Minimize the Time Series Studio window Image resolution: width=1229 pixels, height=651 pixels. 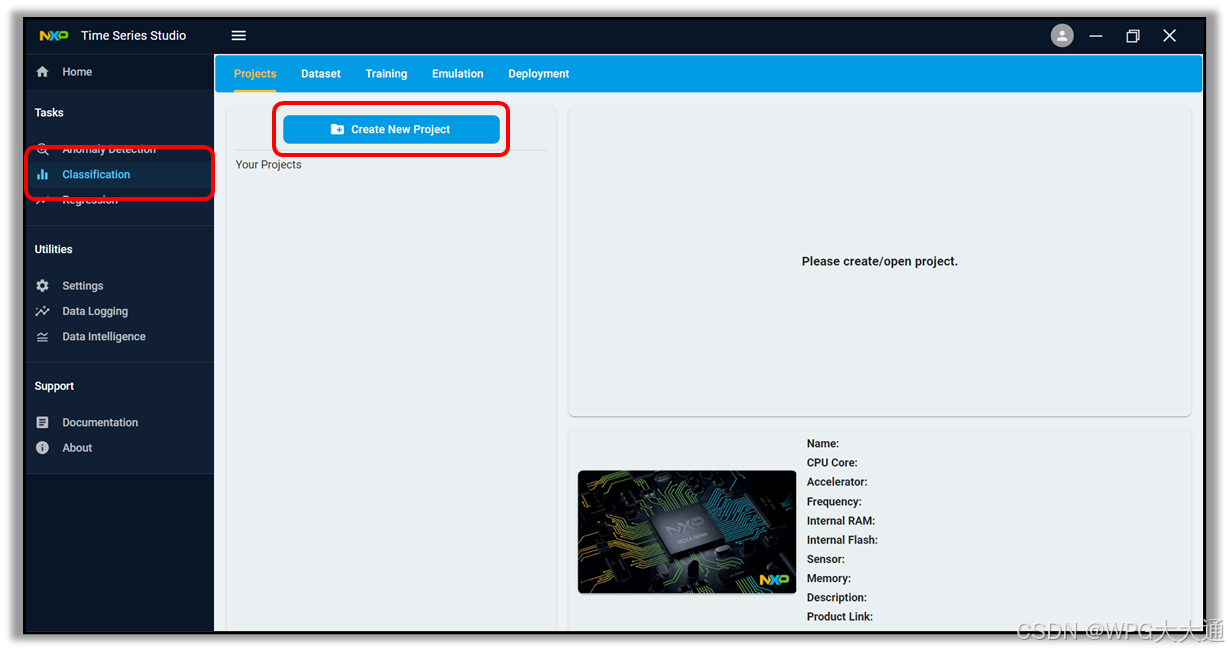(x=1096, y=36)
